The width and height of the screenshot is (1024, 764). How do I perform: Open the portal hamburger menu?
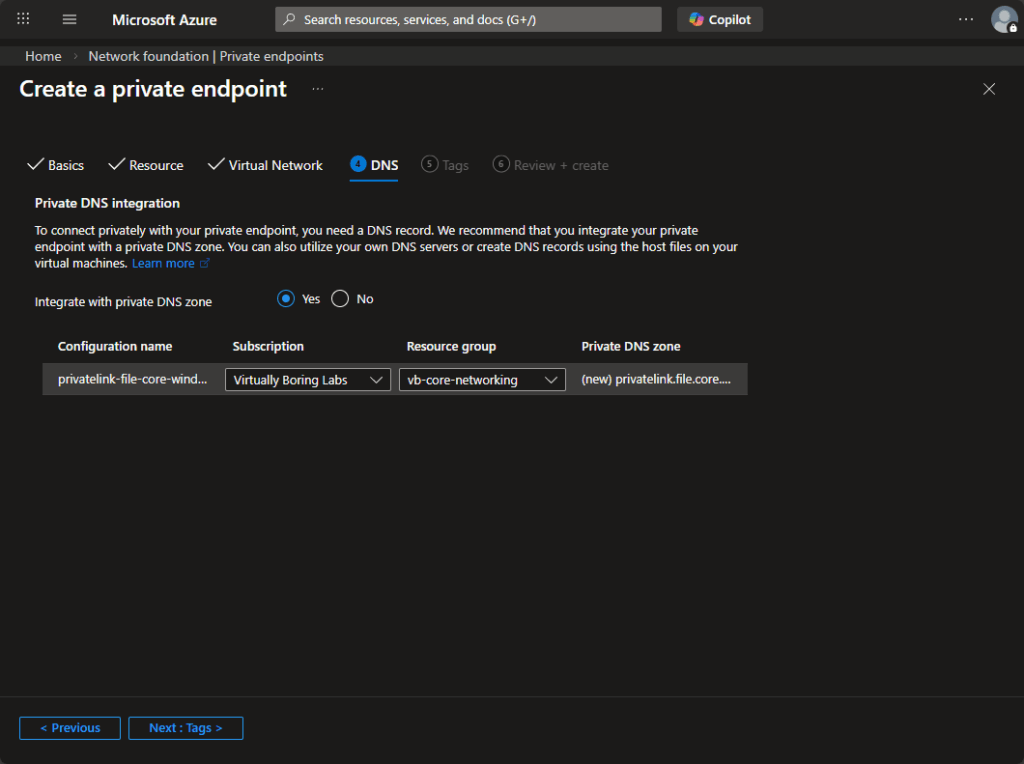69,19
